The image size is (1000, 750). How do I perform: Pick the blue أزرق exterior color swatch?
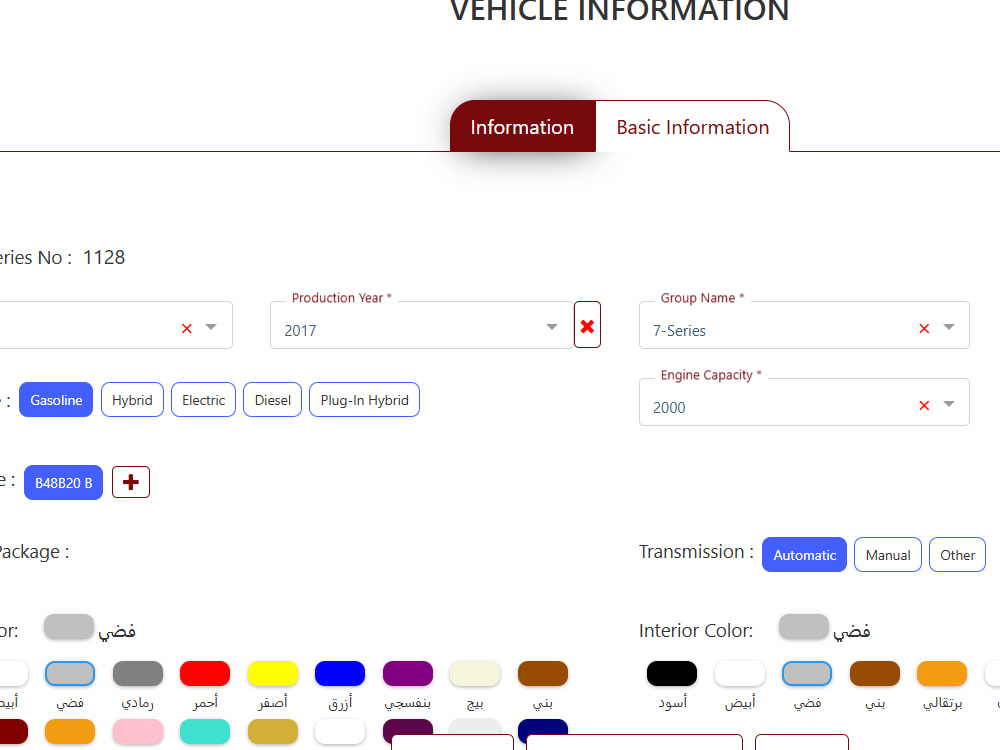(340, 673)
